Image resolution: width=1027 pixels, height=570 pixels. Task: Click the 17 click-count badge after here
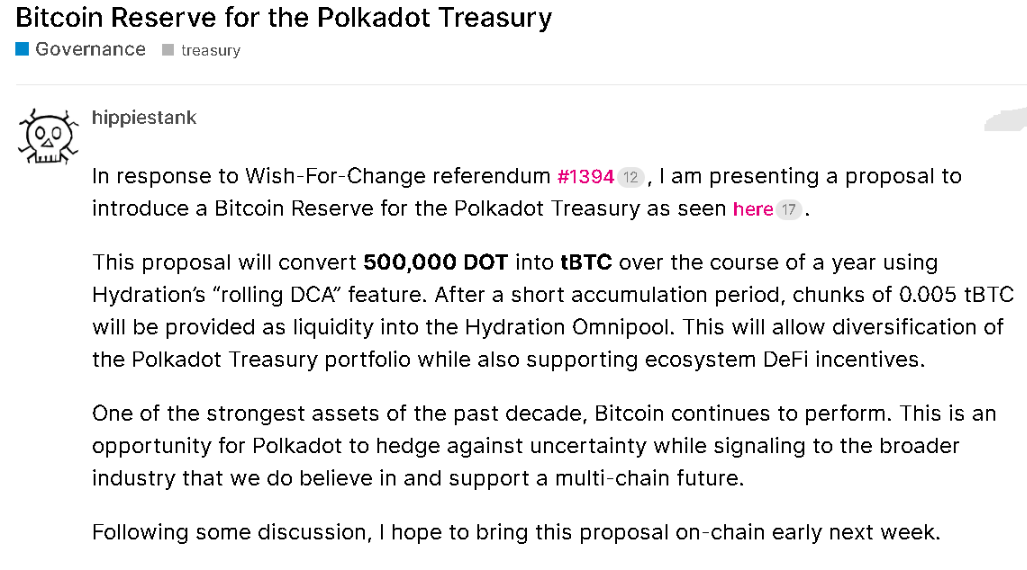789,210
